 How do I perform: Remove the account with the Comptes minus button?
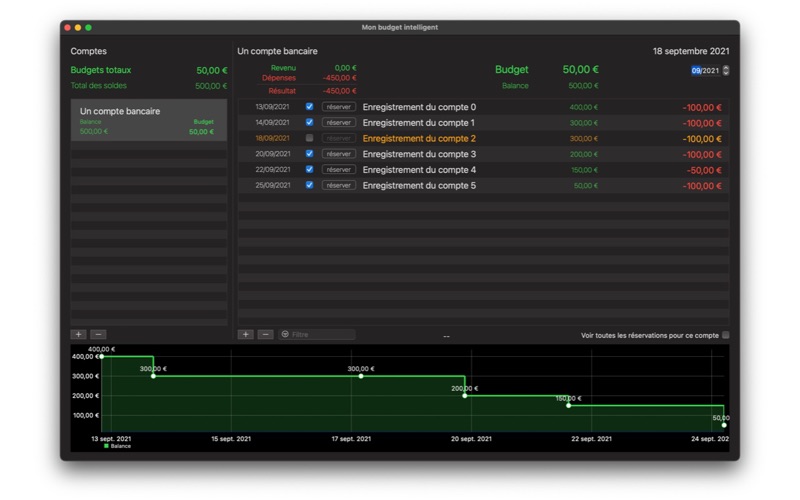coord(98,334)
